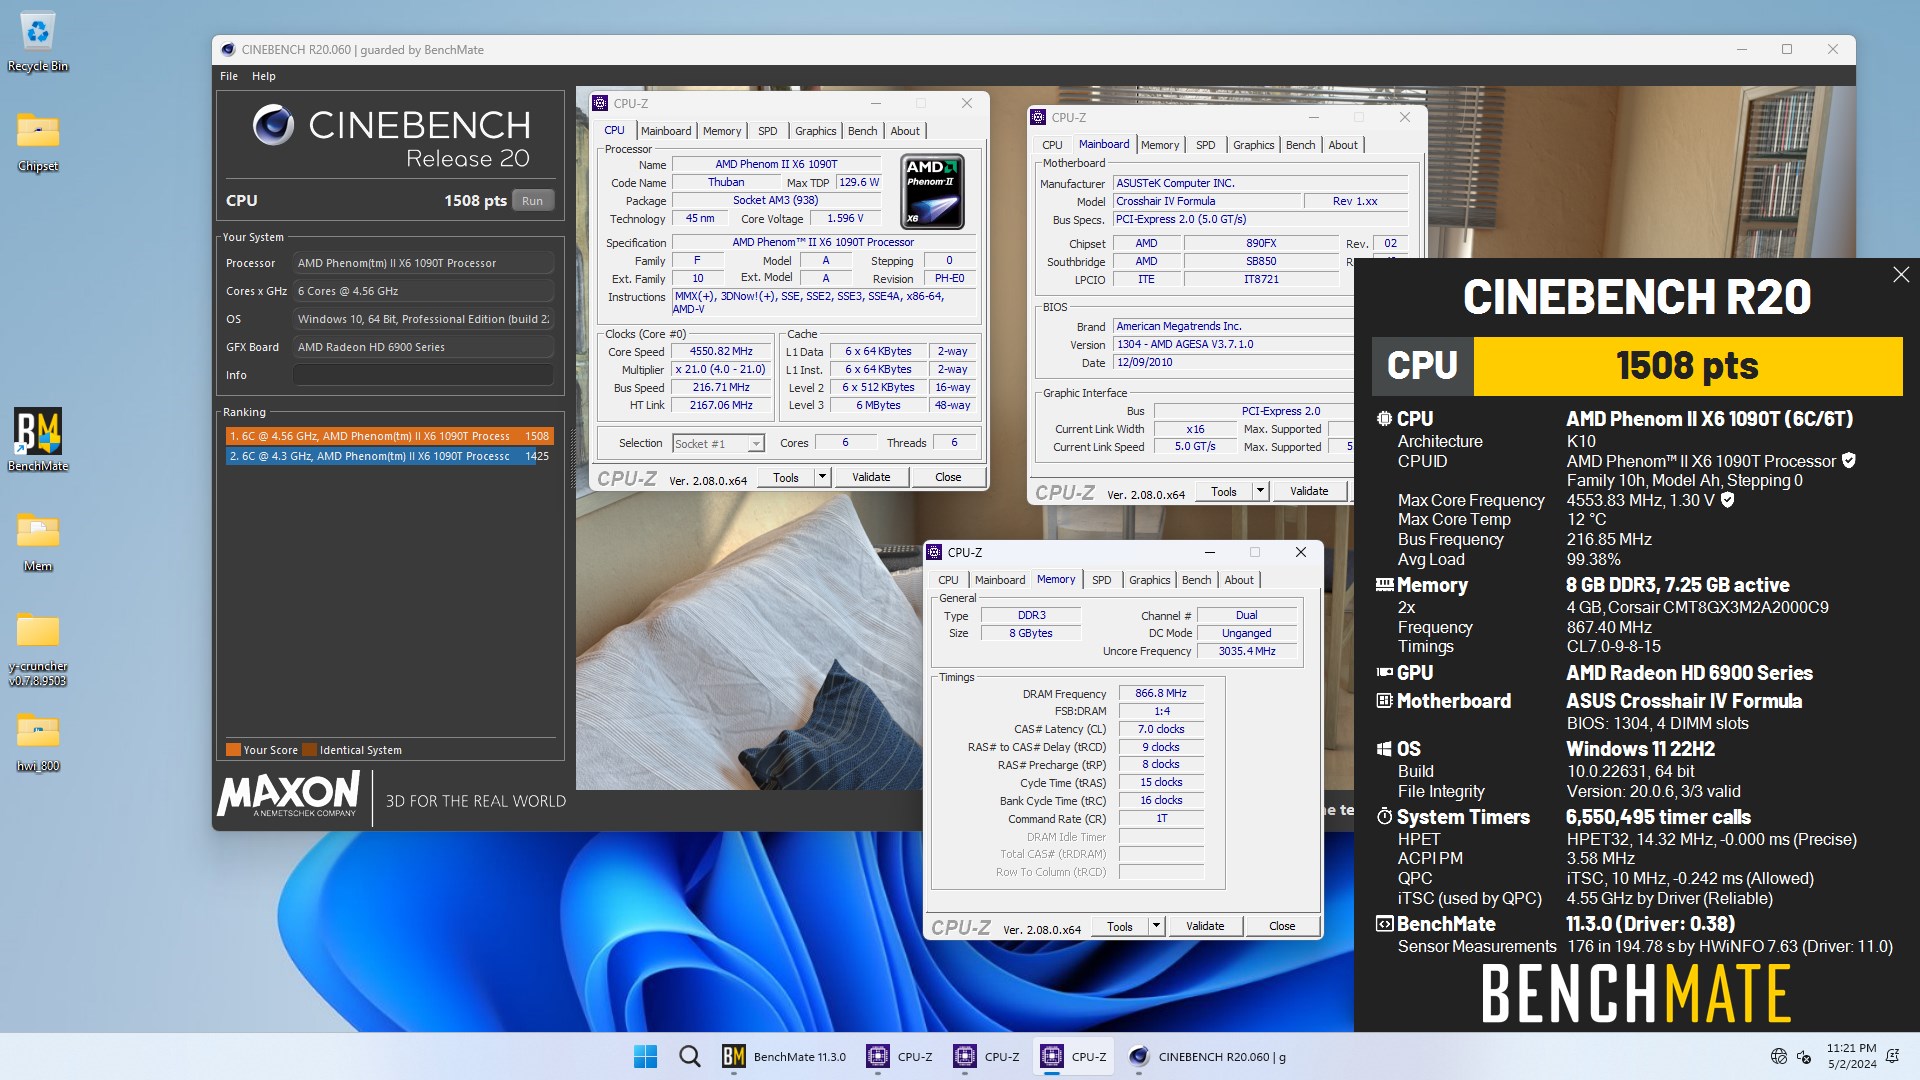This screenshot has width=1920, height=1080.
Task: Click Tools button in CPU-Z Memory window
Action: (x=1120, y=926)
